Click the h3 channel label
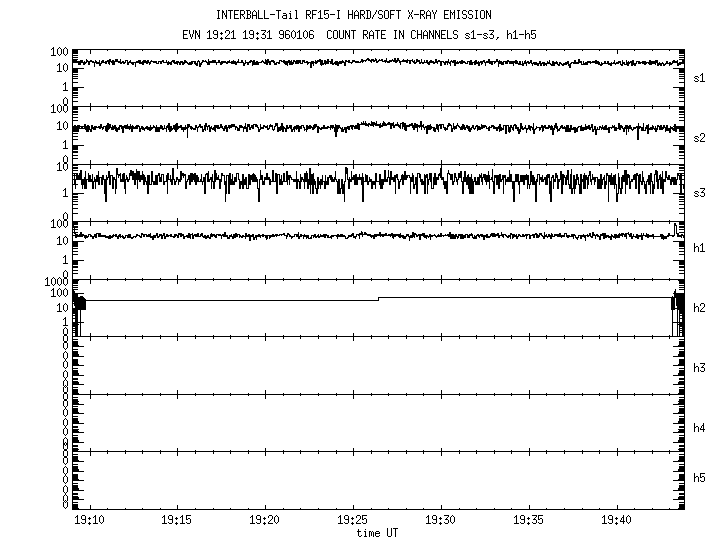Image resolution: width=720 pixels, height=550 pixels. 699,370
